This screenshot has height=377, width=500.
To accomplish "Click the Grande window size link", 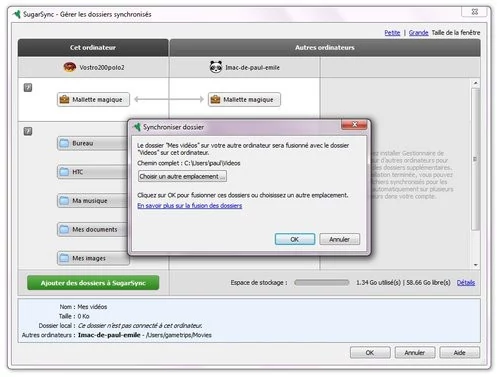I will click(418, 33).
